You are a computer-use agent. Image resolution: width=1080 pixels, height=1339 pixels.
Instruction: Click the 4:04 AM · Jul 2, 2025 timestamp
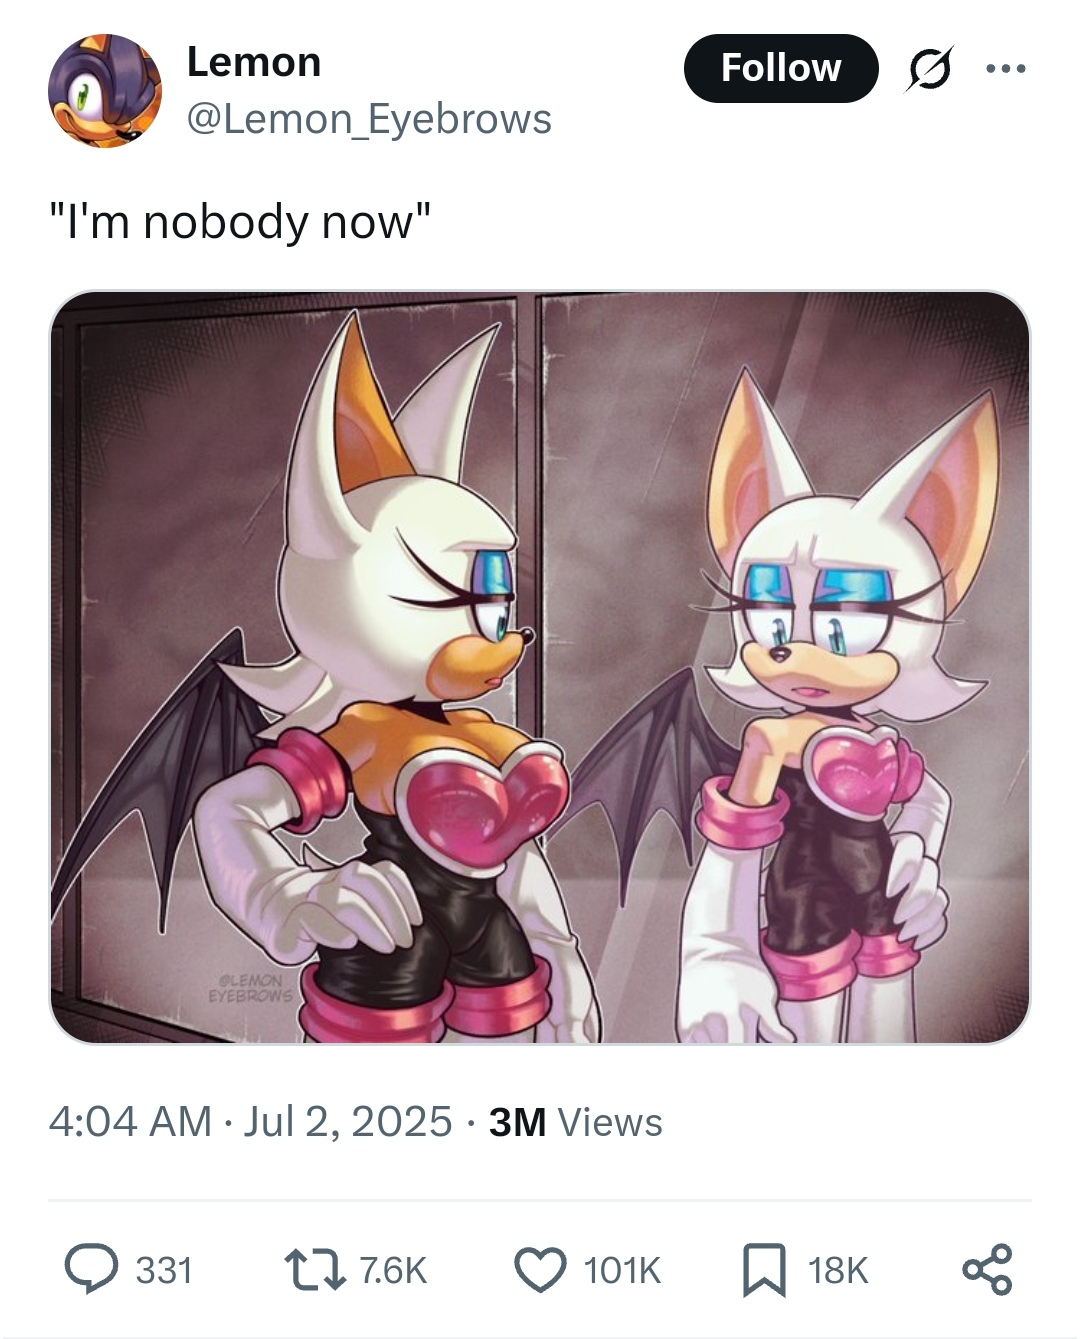pos(250,1122)
